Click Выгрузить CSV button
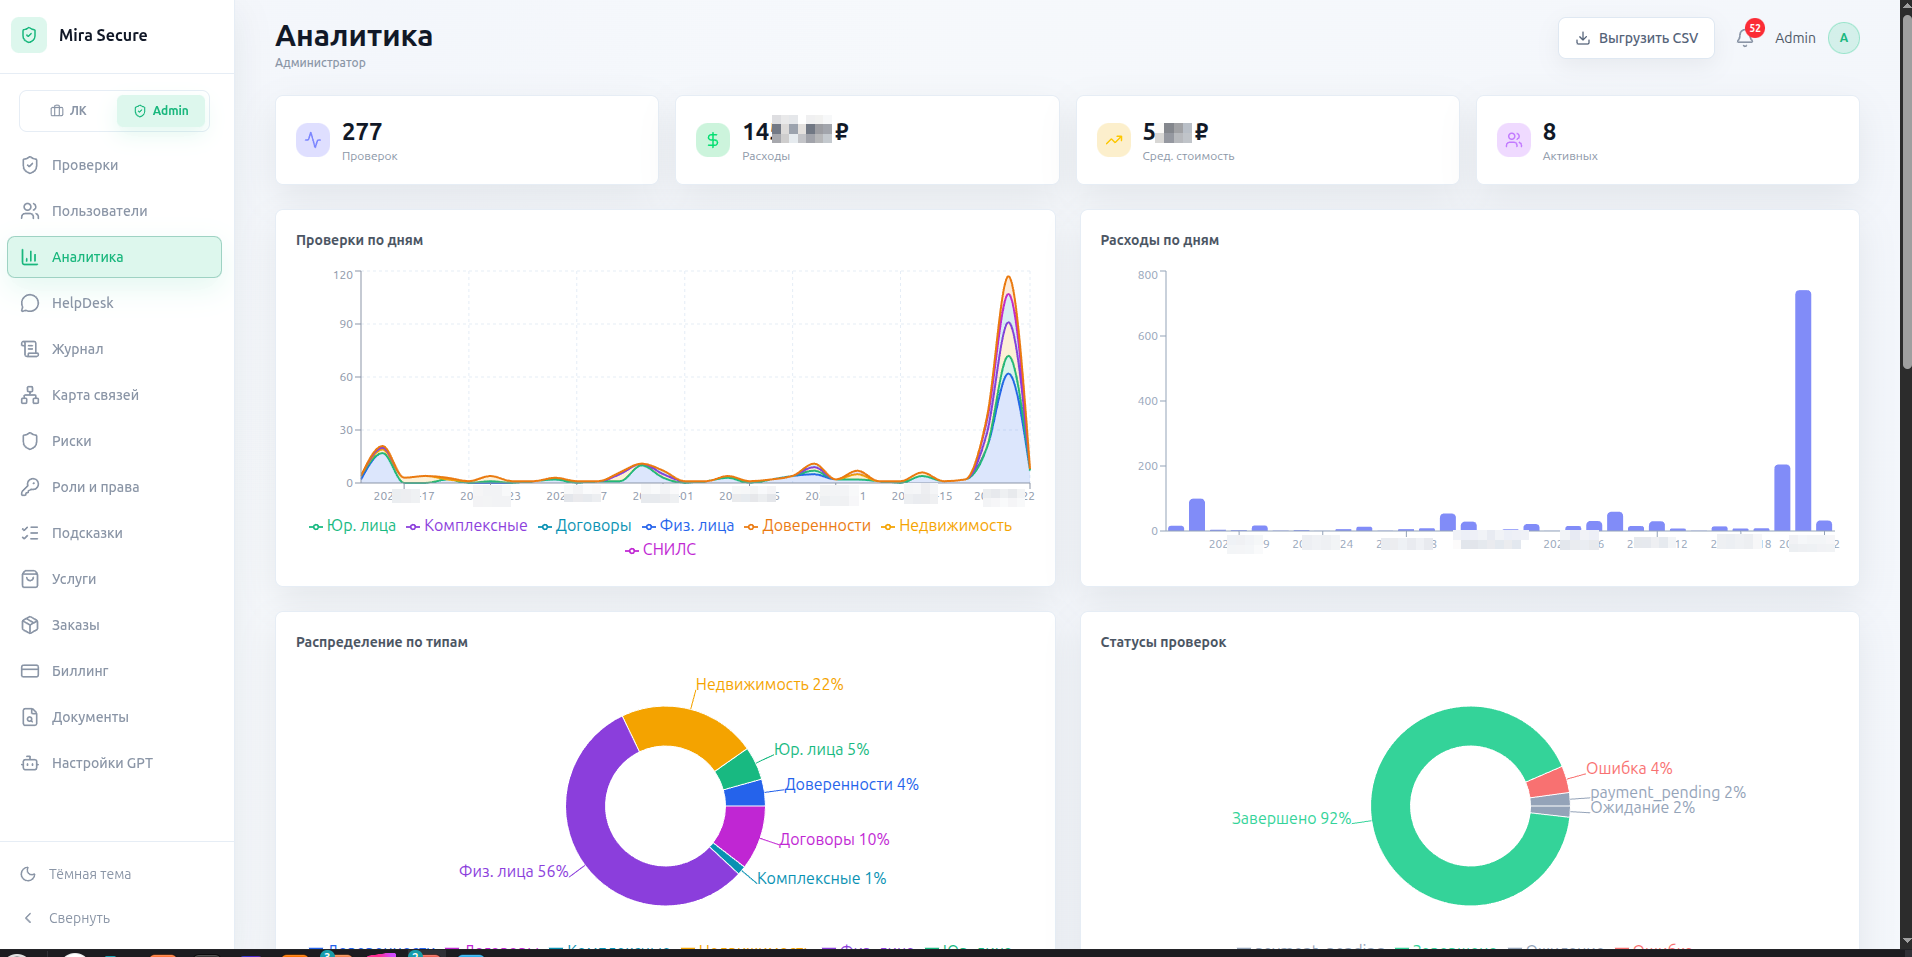 click(1636, 38)
